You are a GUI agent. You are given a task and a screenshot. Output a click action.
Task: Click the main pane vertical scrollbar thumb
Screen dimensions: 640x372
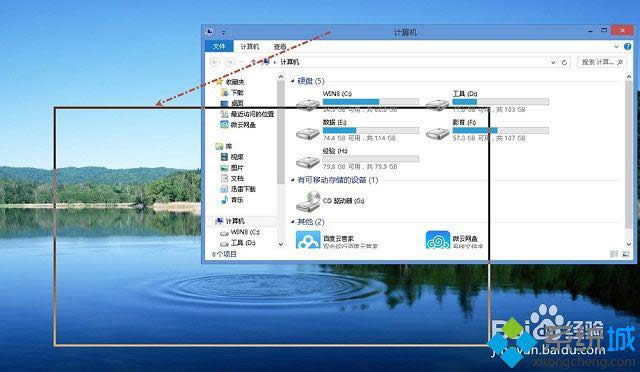[x=629, y=155]
